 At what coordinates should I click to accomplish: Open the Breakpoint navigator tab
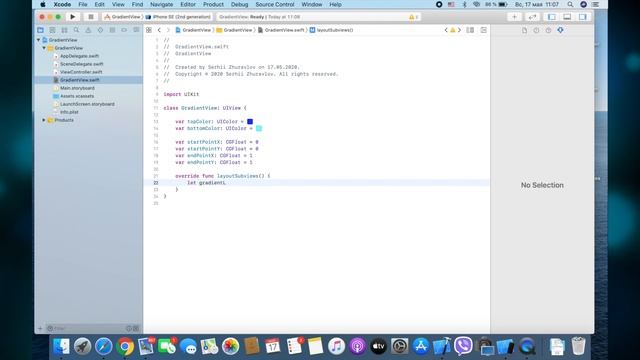[124, 30]
